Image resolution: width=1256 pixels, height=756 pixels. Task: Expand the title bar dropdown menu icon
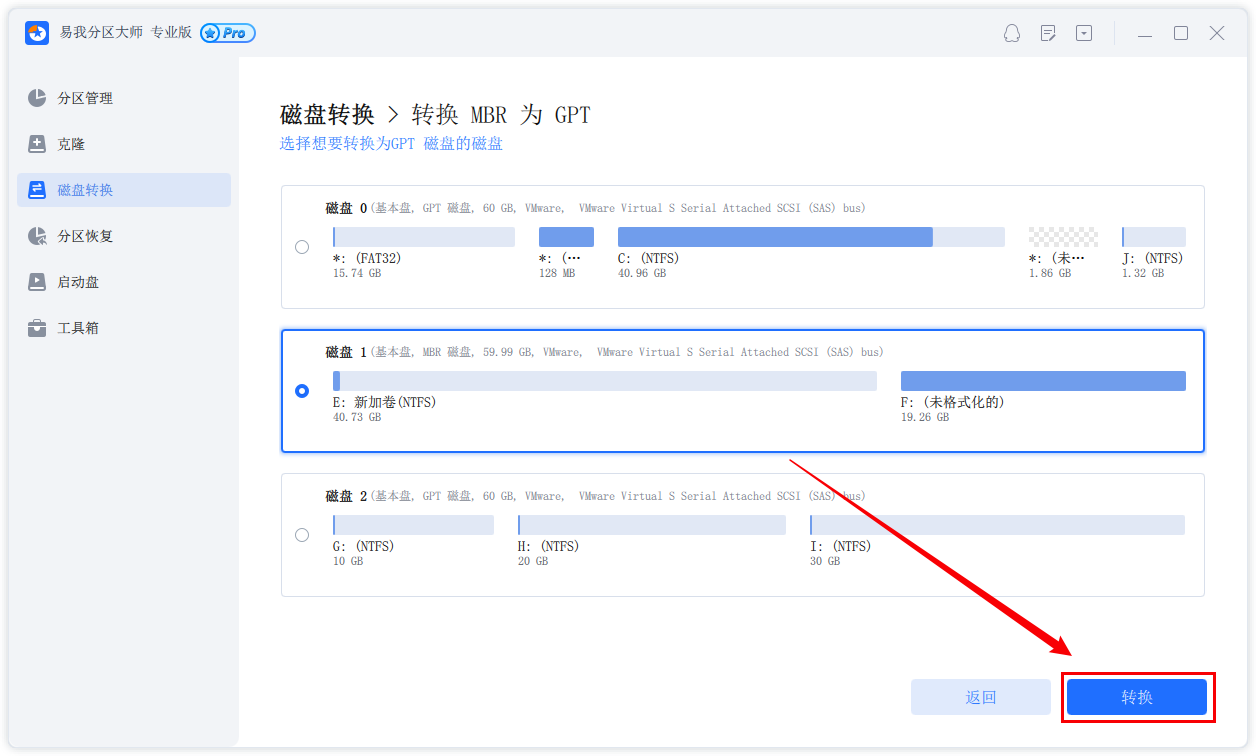pos(1084,33)
